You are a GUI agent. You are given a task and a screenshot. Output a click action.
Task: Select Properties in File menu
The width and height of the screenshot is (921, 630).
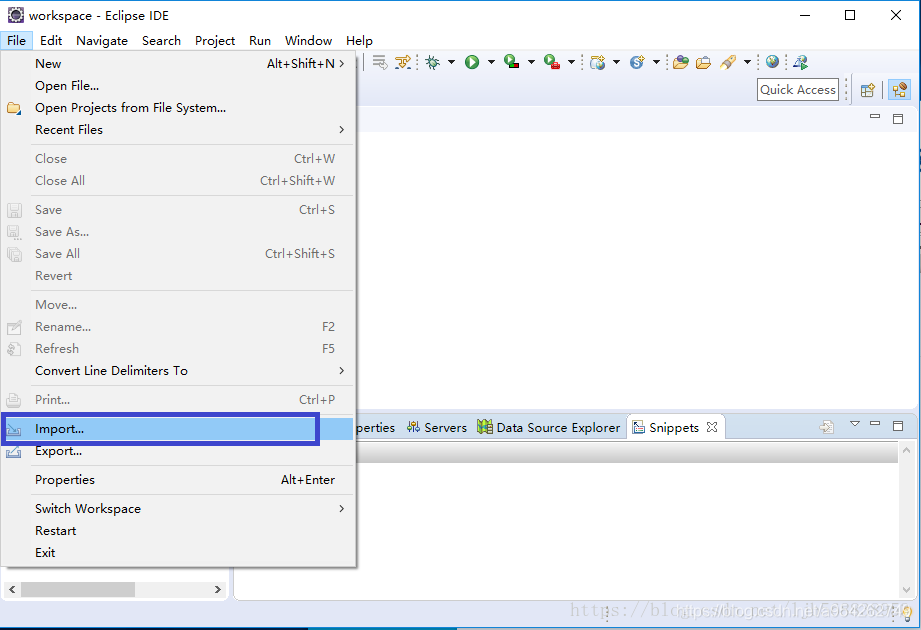click(x=178, y=480)
